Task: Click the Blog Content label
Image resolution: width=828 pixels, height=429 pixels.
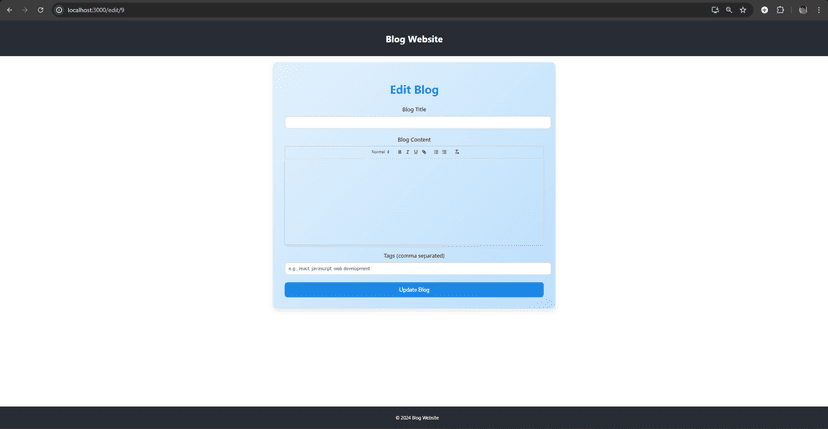Action: (414, 140)
